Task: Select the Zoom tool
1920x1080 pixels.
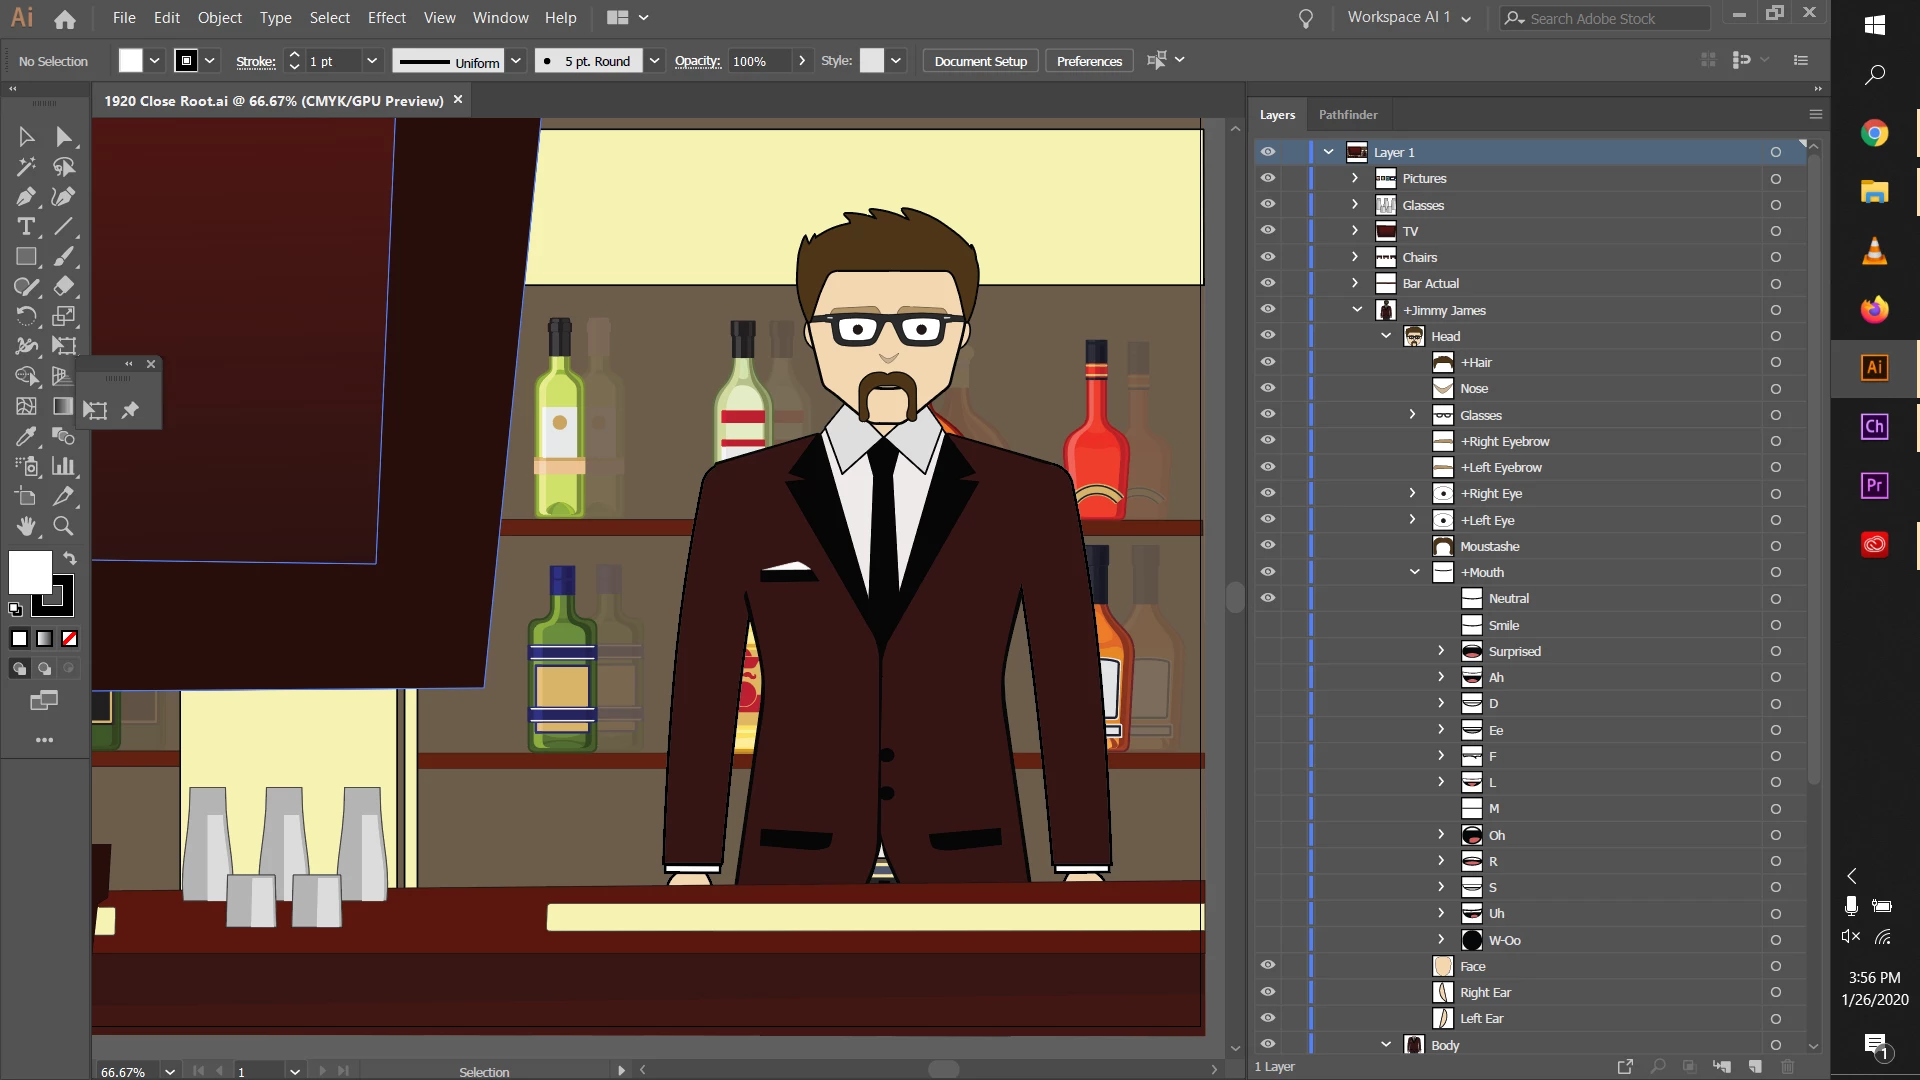Action: (x=63, y=526)
